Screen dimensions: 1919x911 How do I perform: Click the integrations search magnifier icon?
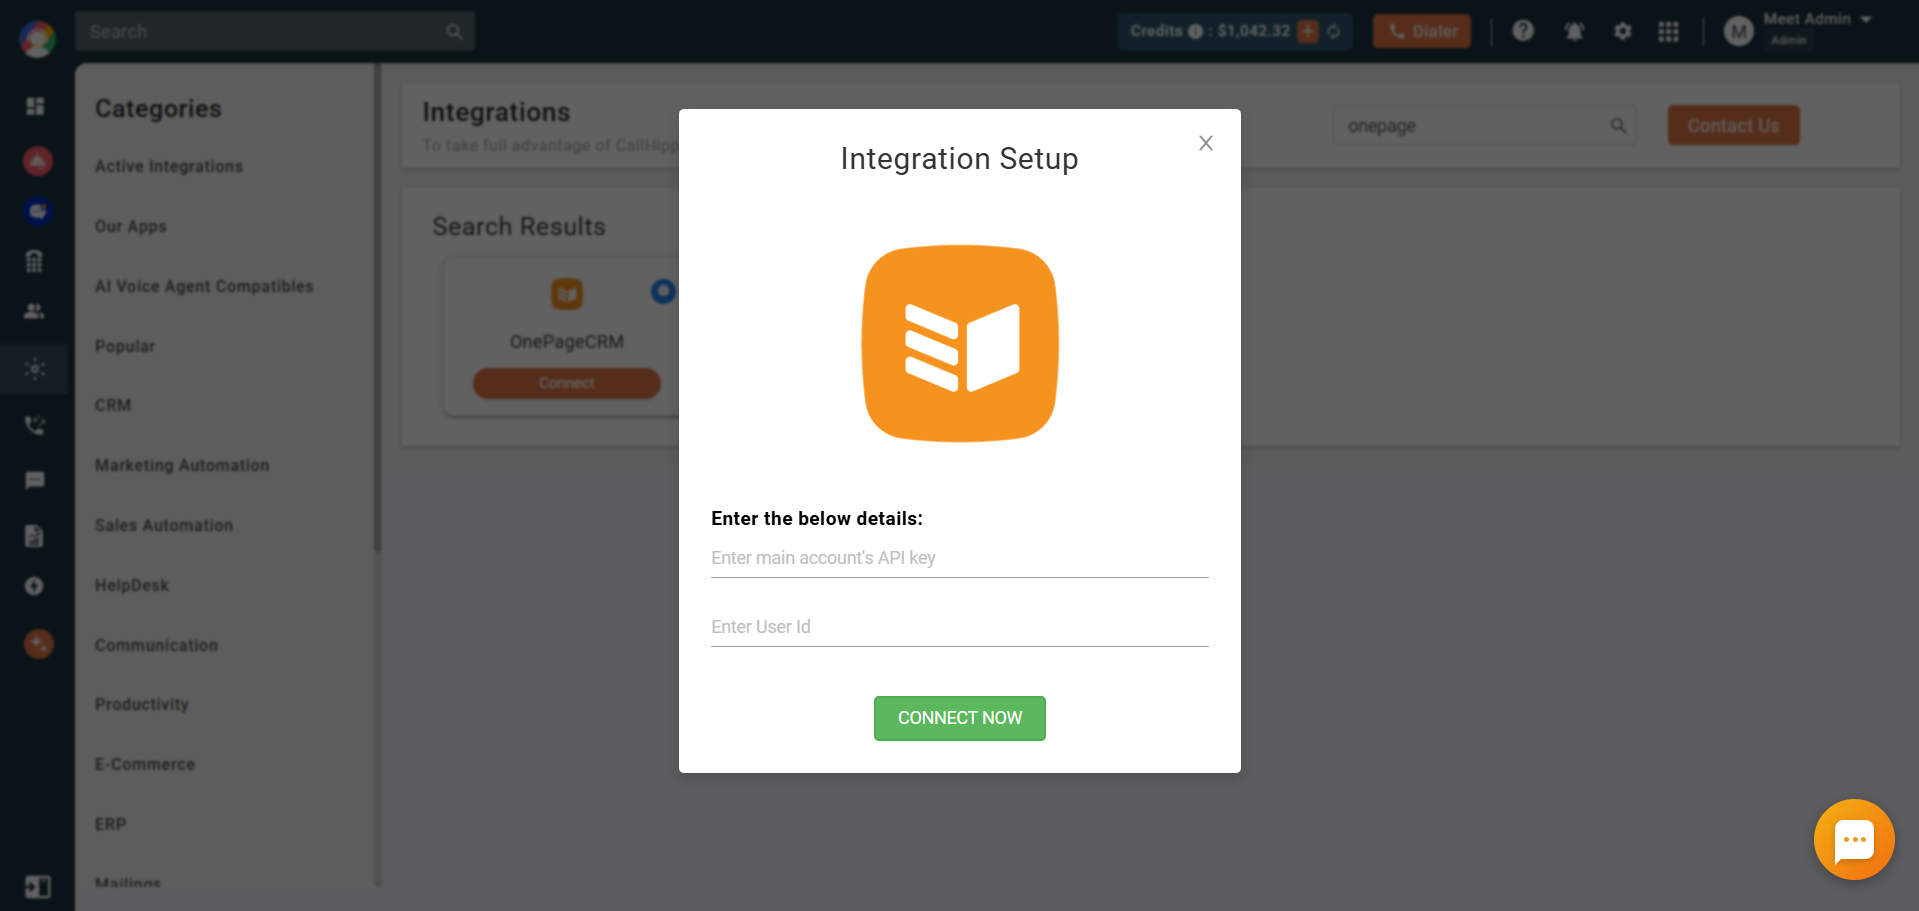click(x=1618, y=125)
